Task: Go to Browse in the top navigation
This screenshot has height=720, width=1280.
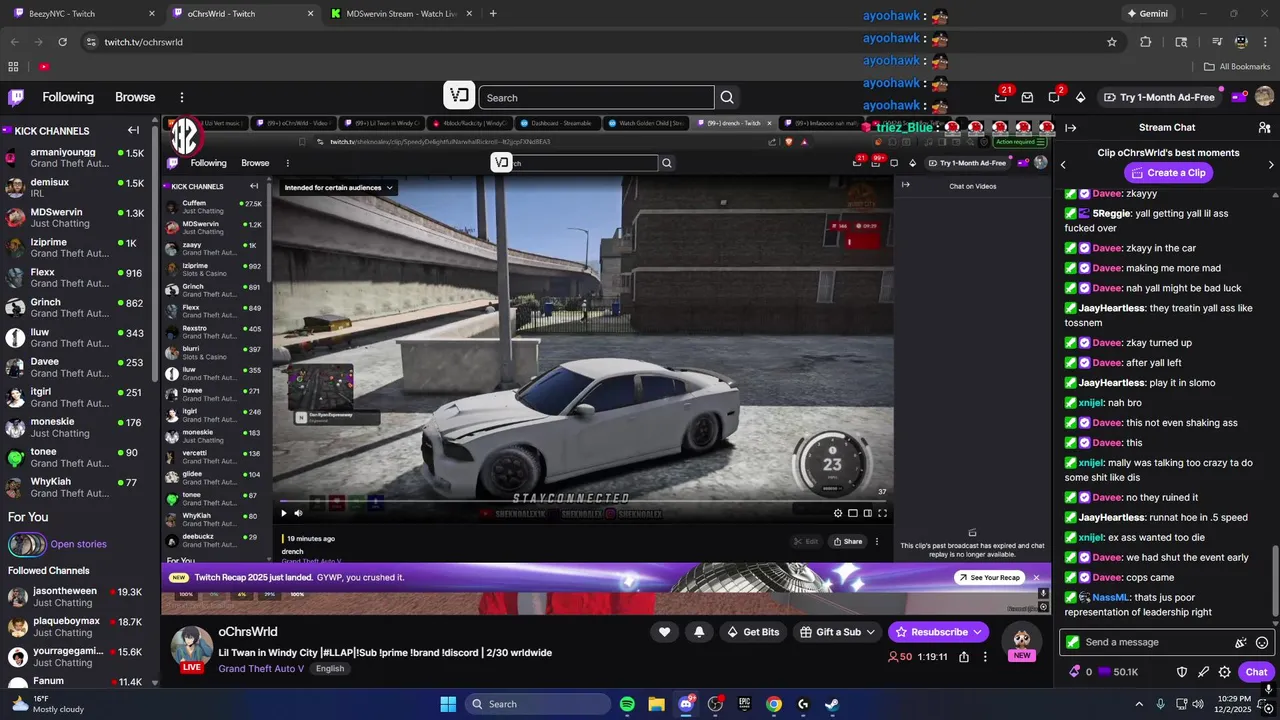Action: (x=135, y=97)
